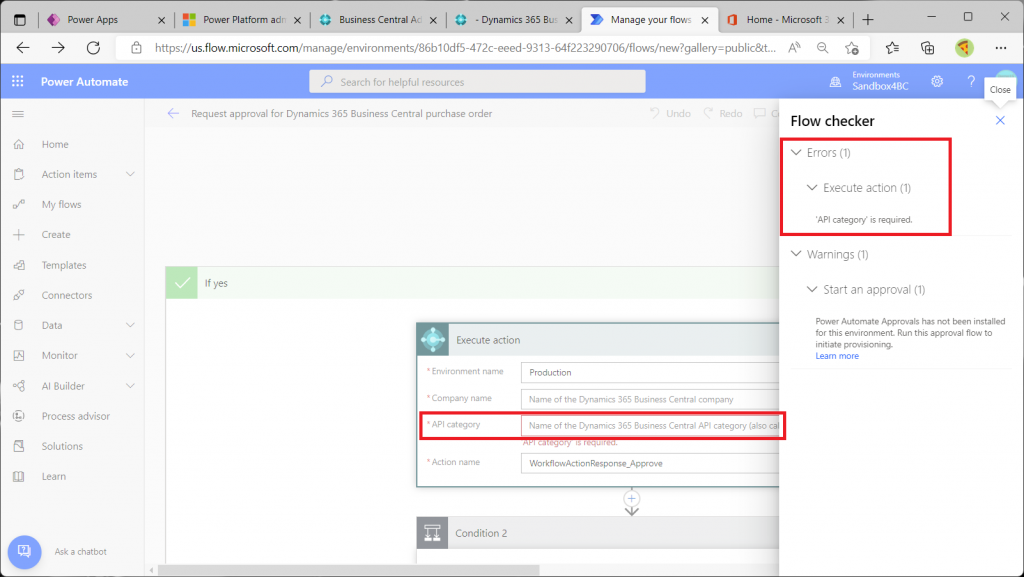Add page to favorites star icon
1024x577 pixels.
pos(852,48)
